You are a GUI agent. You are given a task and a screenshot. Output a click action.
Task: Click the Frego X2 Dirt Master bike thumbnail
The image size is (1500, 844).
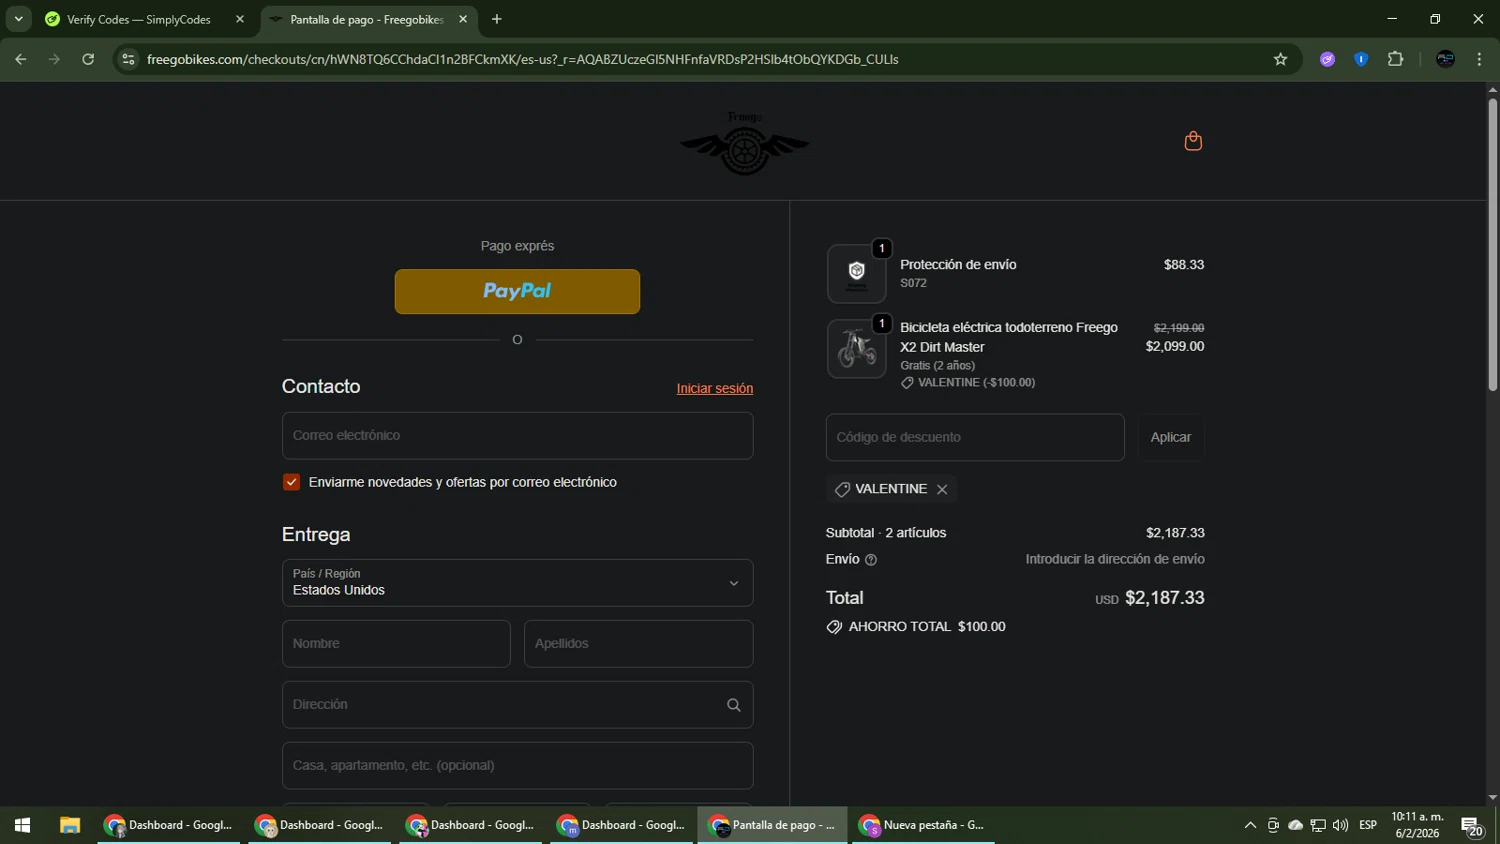click(857, 348)
